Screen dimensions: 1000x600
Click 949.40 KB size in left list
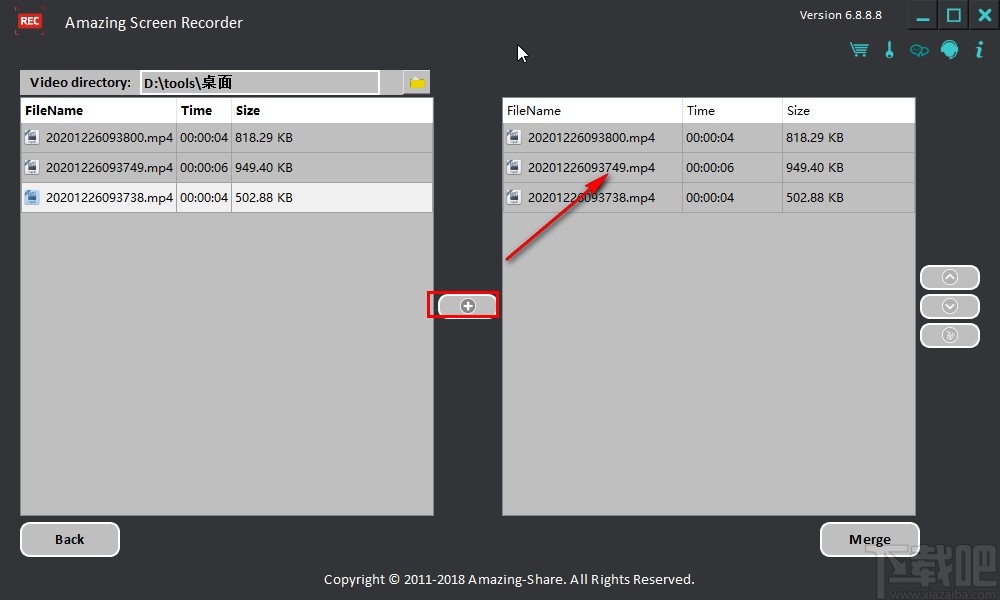click(x=264, y=168)
